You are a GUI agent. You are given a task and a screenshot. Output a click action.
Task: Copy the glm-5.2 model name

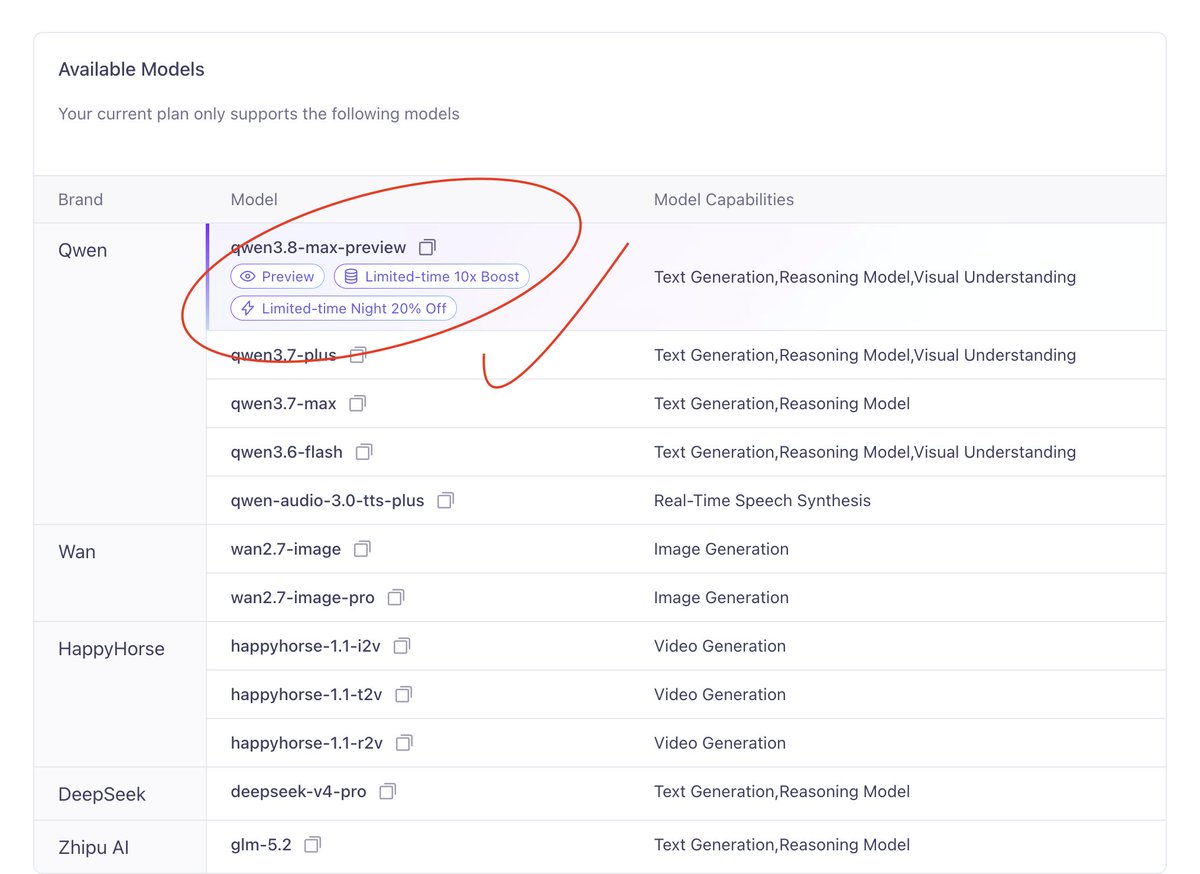312,845
